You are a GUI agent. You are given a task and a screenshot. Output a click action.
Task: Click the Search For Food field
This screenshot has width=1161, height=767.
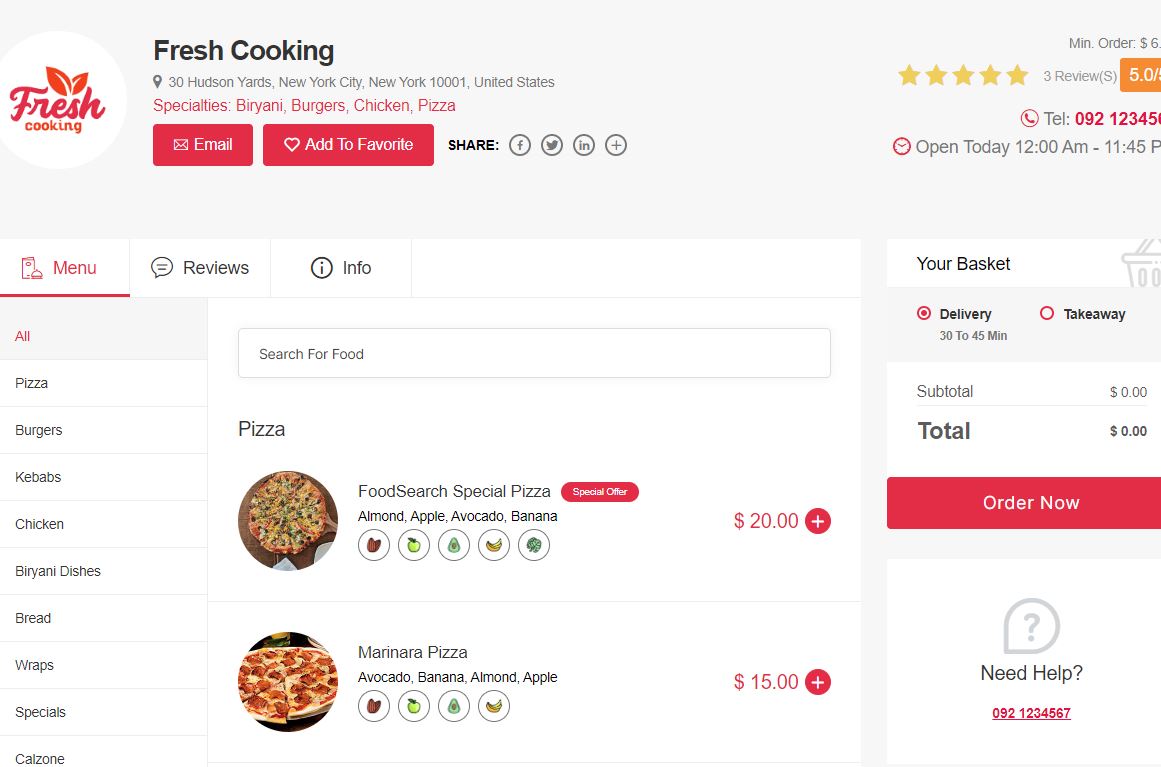pos(534,353)
